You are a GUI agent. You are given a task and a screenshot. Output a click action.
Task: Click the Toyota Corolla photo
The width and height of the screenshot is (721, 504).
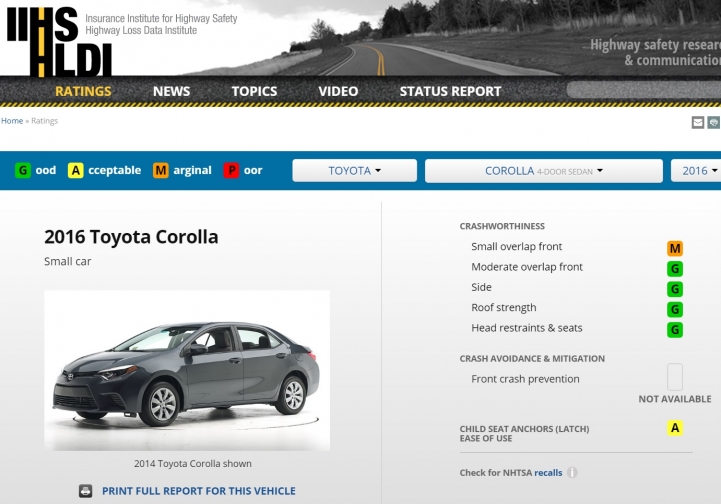pyautogui.click(x=187, y=370)
